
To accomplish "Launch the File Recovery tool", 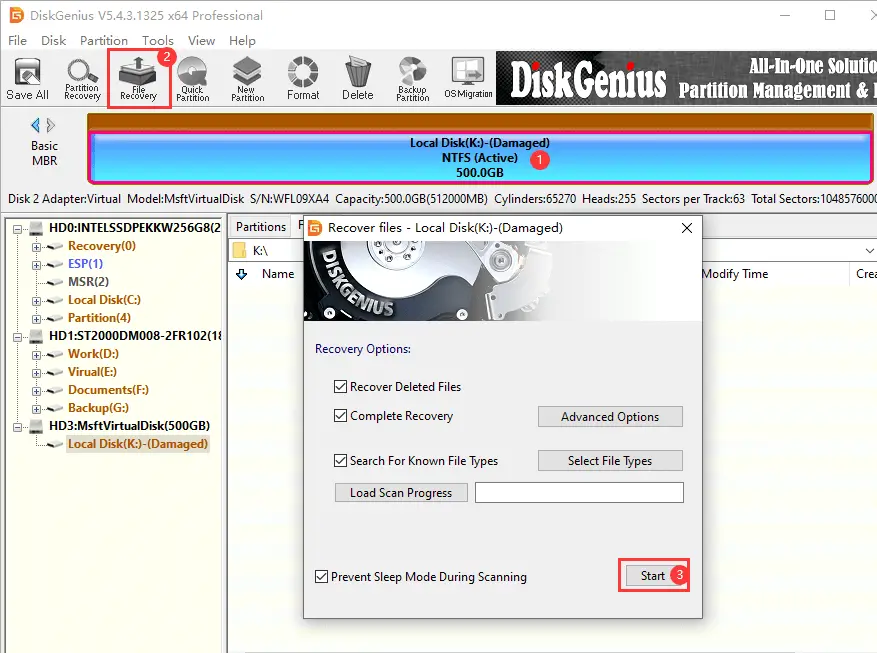I will 138,79.
